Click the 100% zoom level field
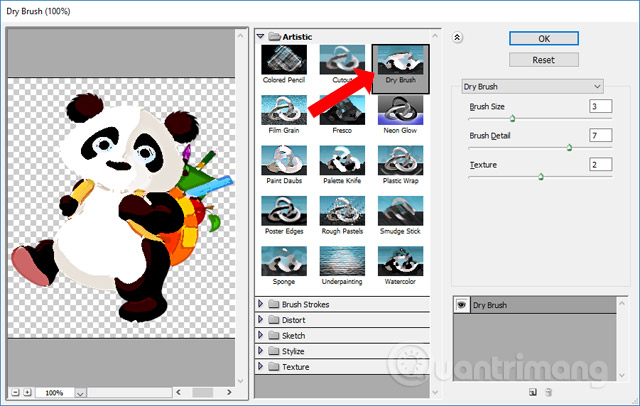Viewport: 640px width, 406px height. tap(54, 393)
